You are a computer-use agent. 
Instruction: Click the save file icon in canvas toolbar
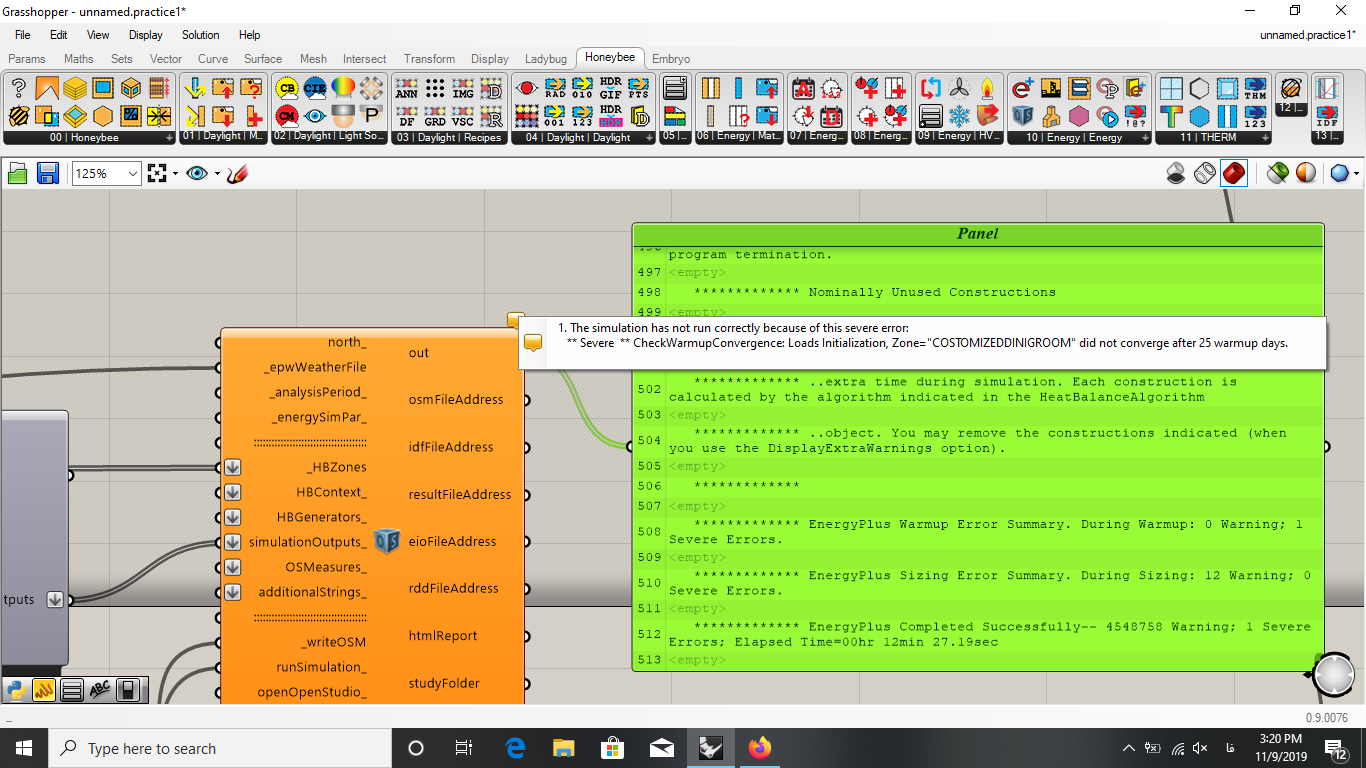[47, 173]
